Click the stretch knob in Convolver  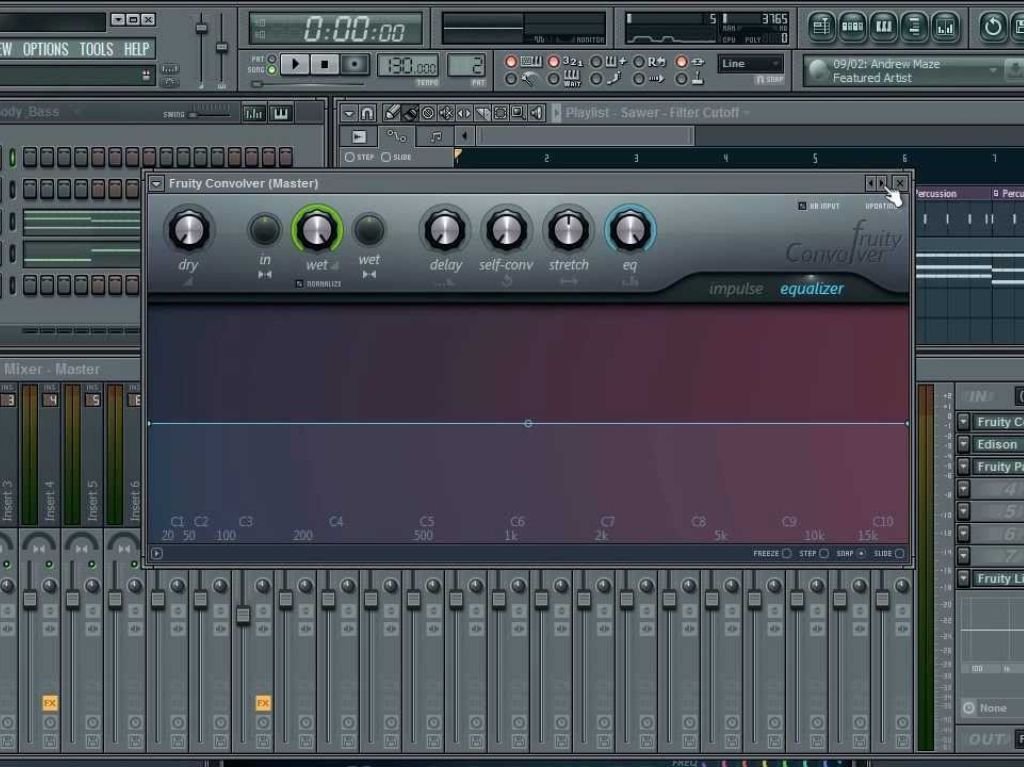[x=568, y=230]
